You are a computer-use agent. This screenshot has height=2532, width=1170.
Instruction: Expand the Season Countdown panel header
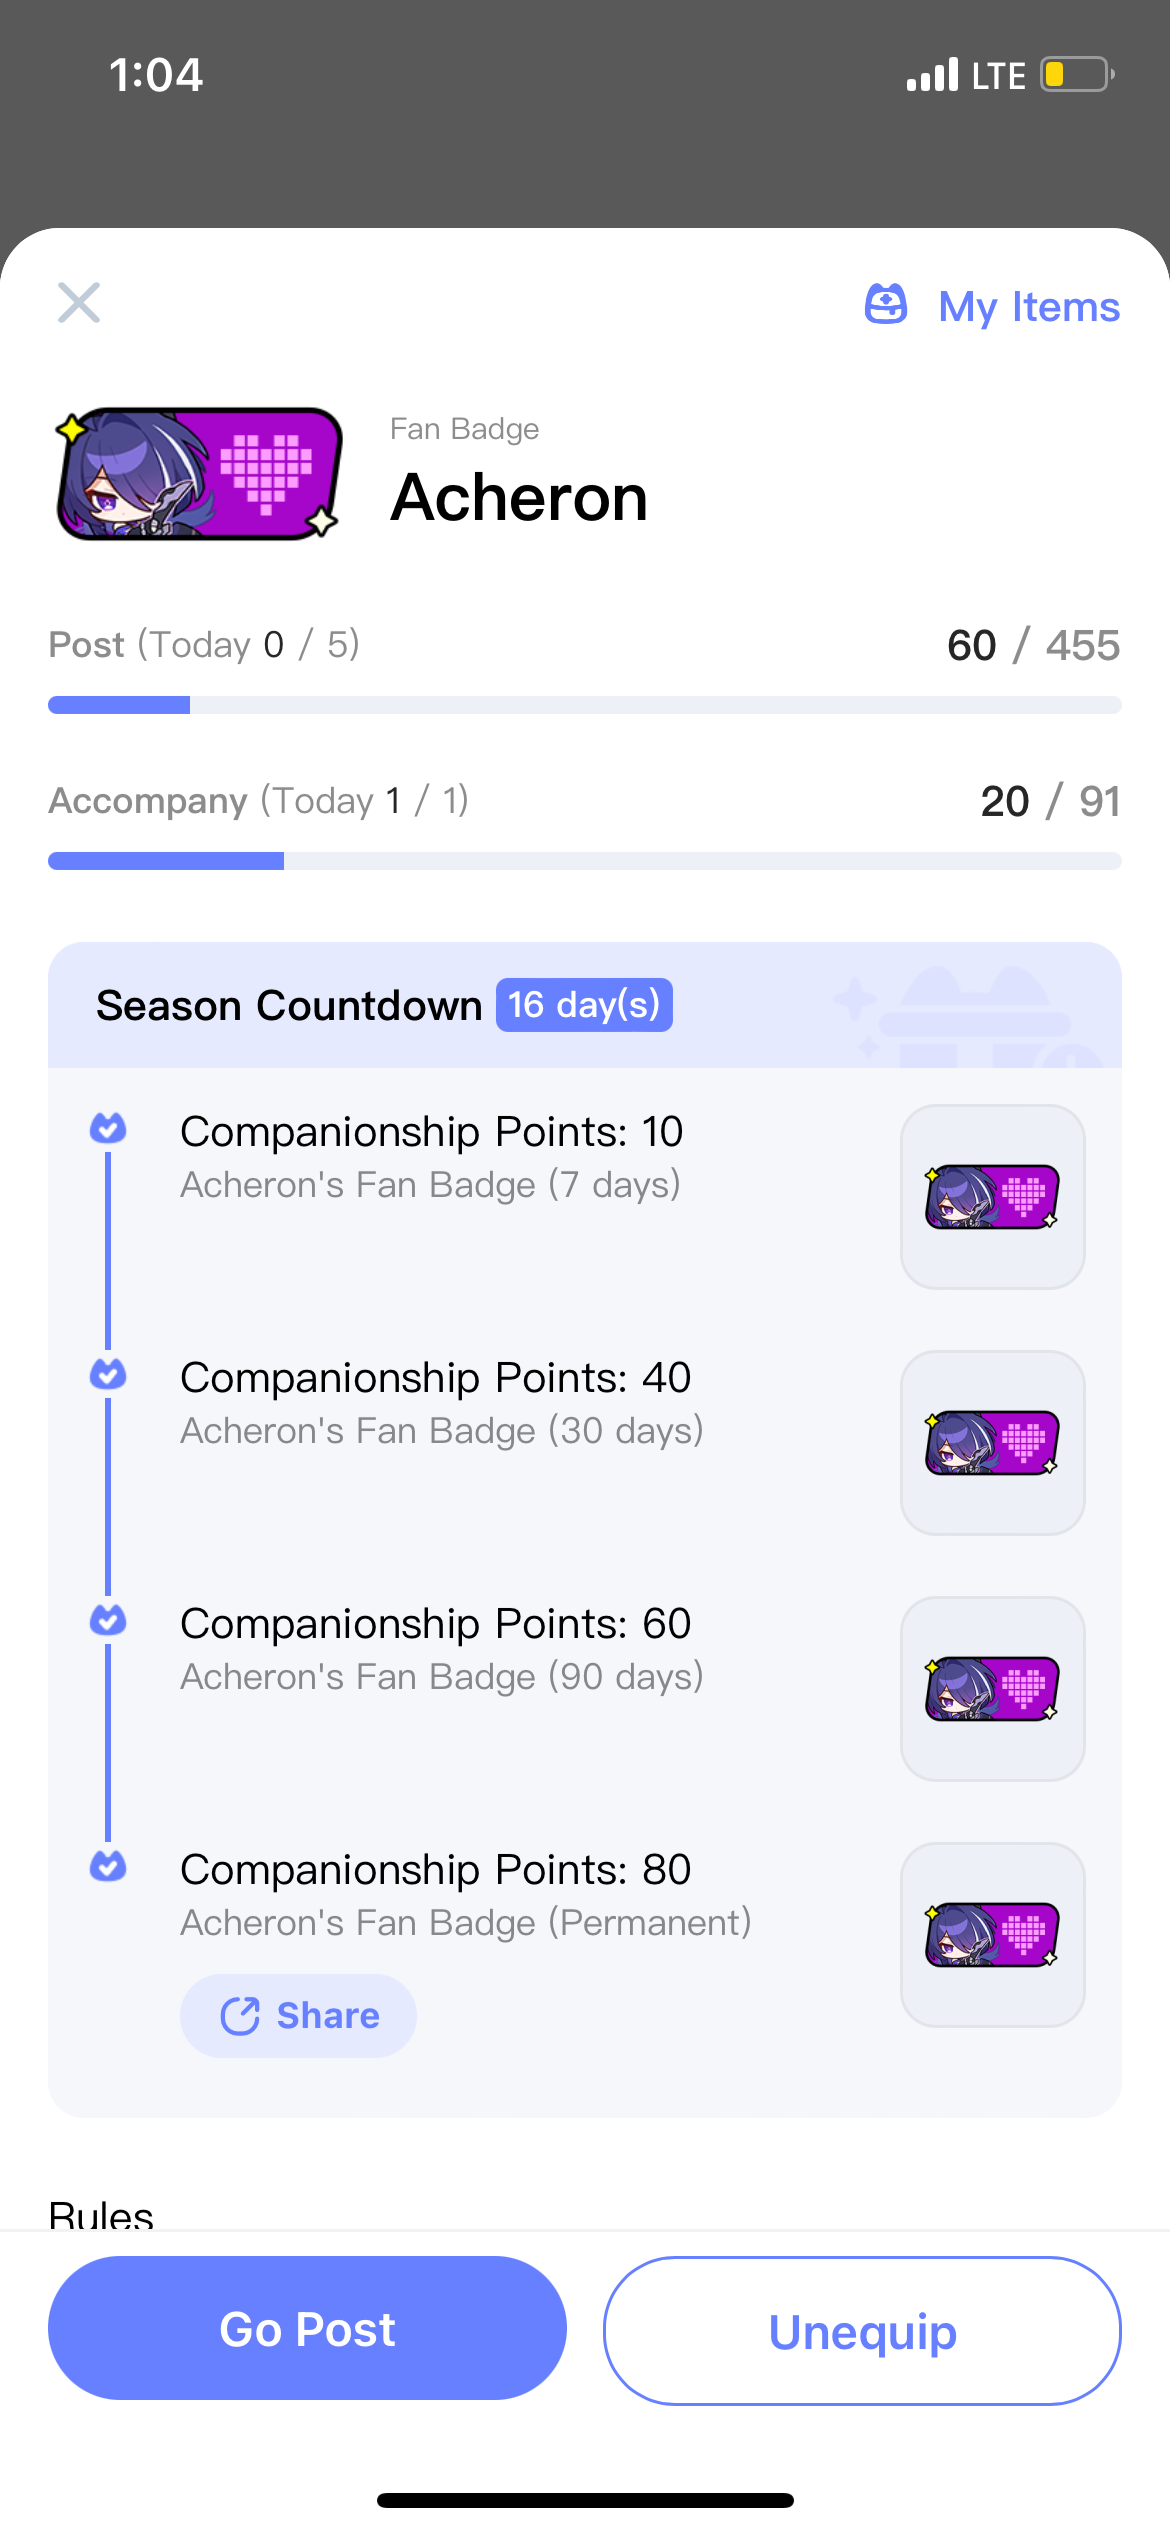(290, 1005)
